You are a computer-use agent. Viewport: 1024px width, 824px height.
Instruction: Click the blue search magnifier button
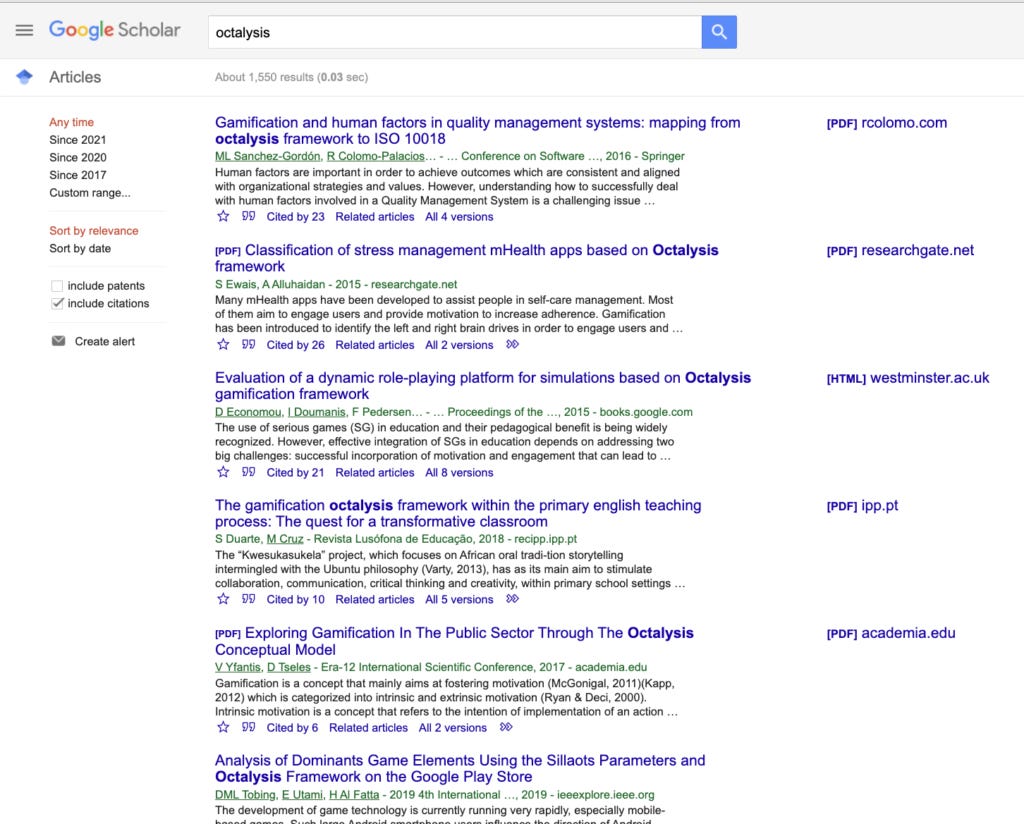[x=718, y=31]
